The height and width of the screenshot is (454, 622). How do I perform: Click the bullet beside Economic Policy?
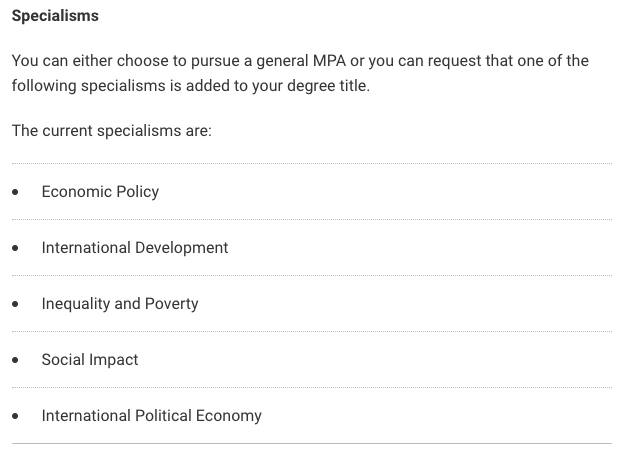pyautogui.click(x=15, y=192)
